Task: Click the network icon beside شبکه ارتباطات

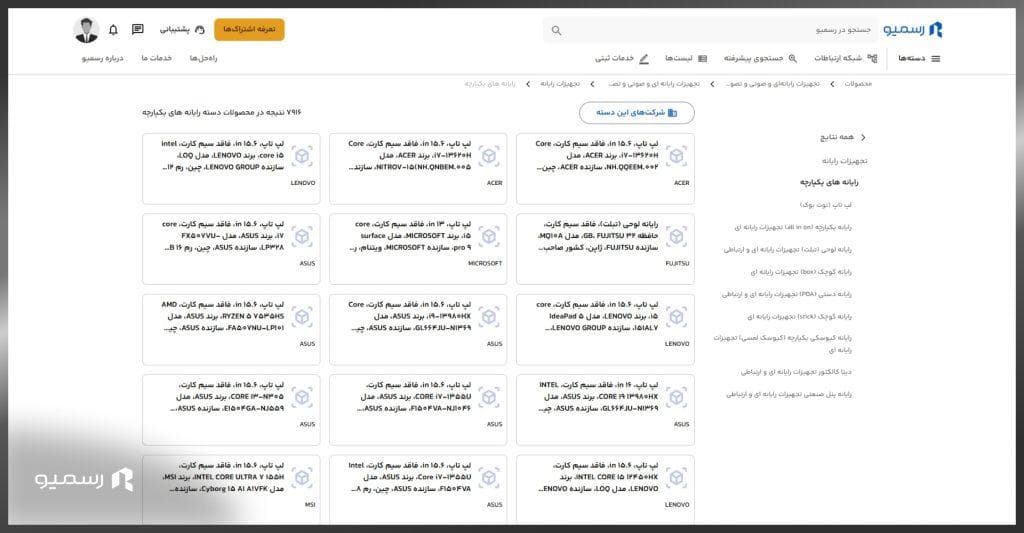Action: 872,59
